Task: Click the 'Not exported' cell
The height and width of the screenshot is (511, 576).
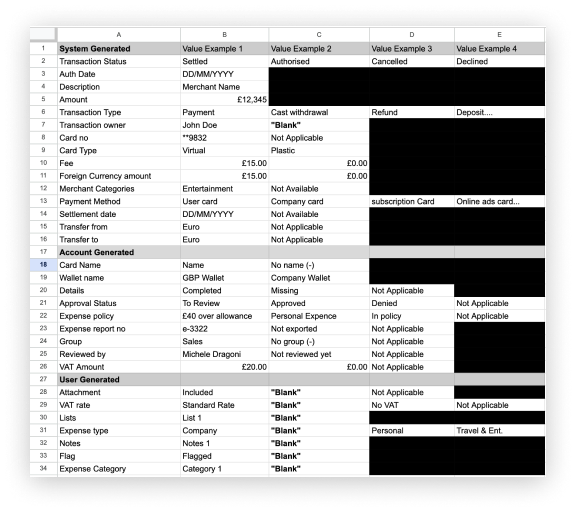Action: click(319, 329)
